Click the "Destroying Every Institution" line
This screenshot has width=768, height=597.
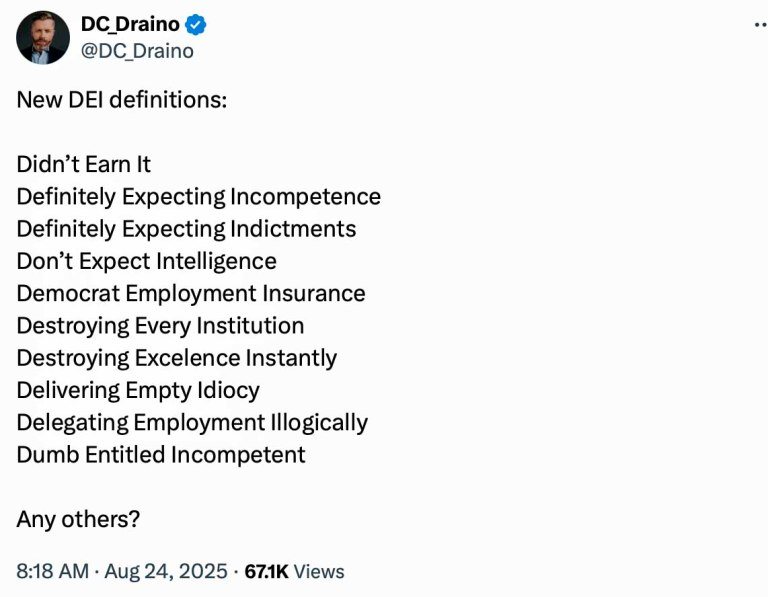(x=160, y=325)
